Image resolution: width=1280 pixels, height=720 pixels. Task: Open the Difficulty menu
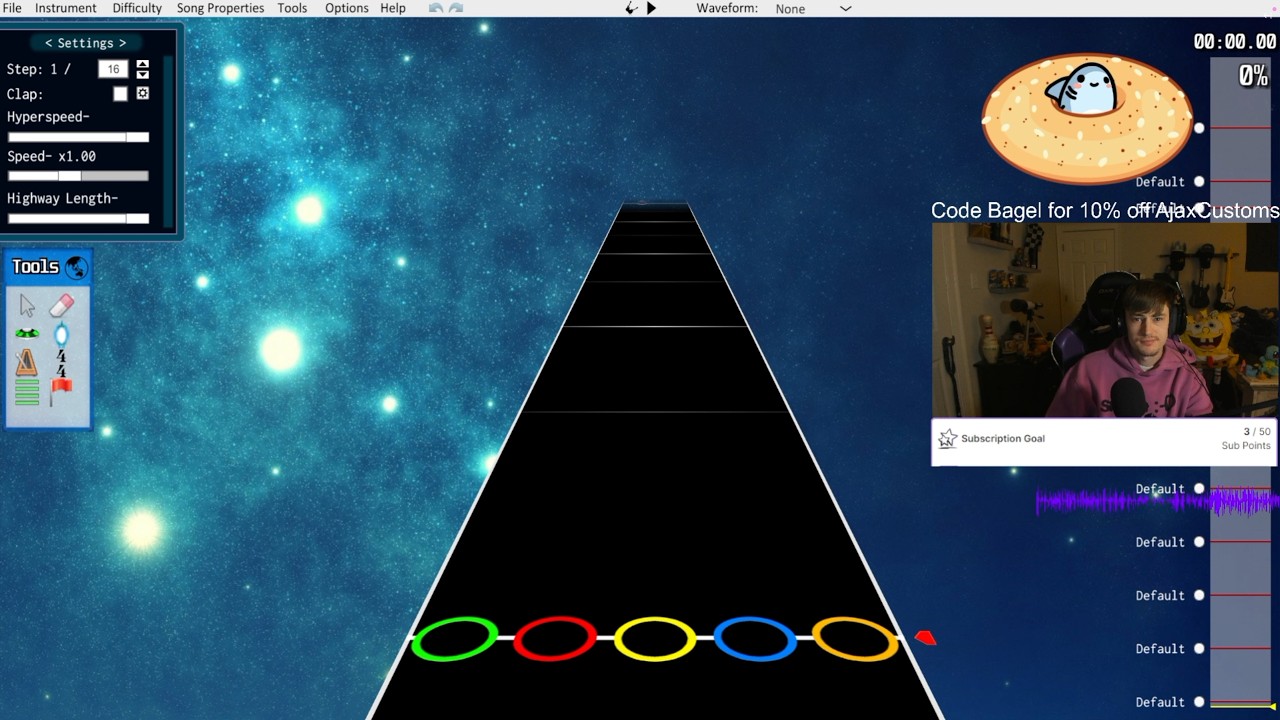tap(137, 8)
